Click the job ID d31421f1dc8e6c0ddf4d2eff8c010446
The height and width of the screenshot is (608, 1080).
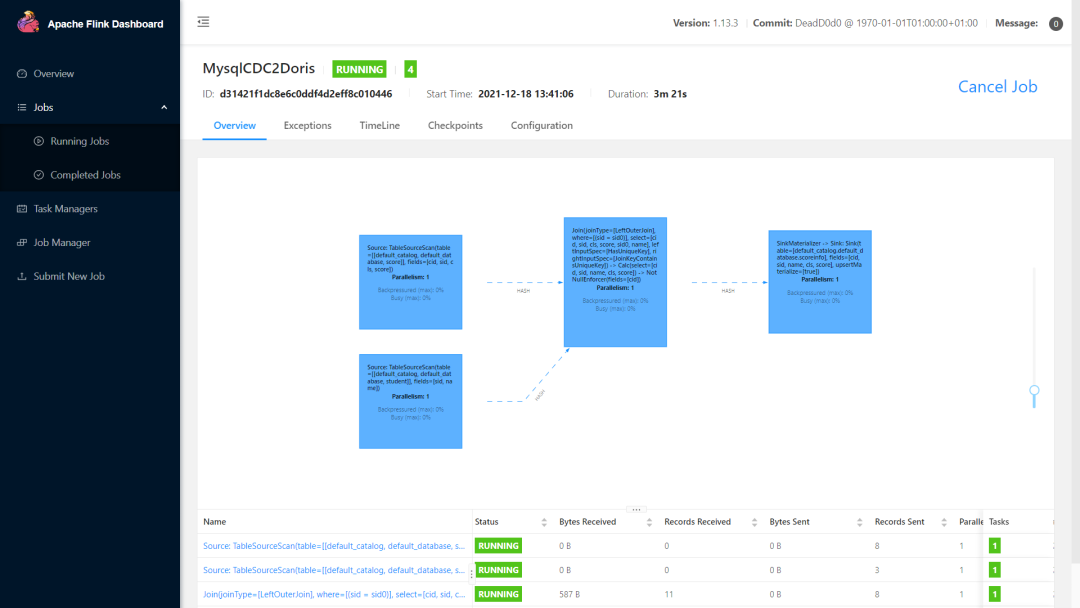click(306, 94)
